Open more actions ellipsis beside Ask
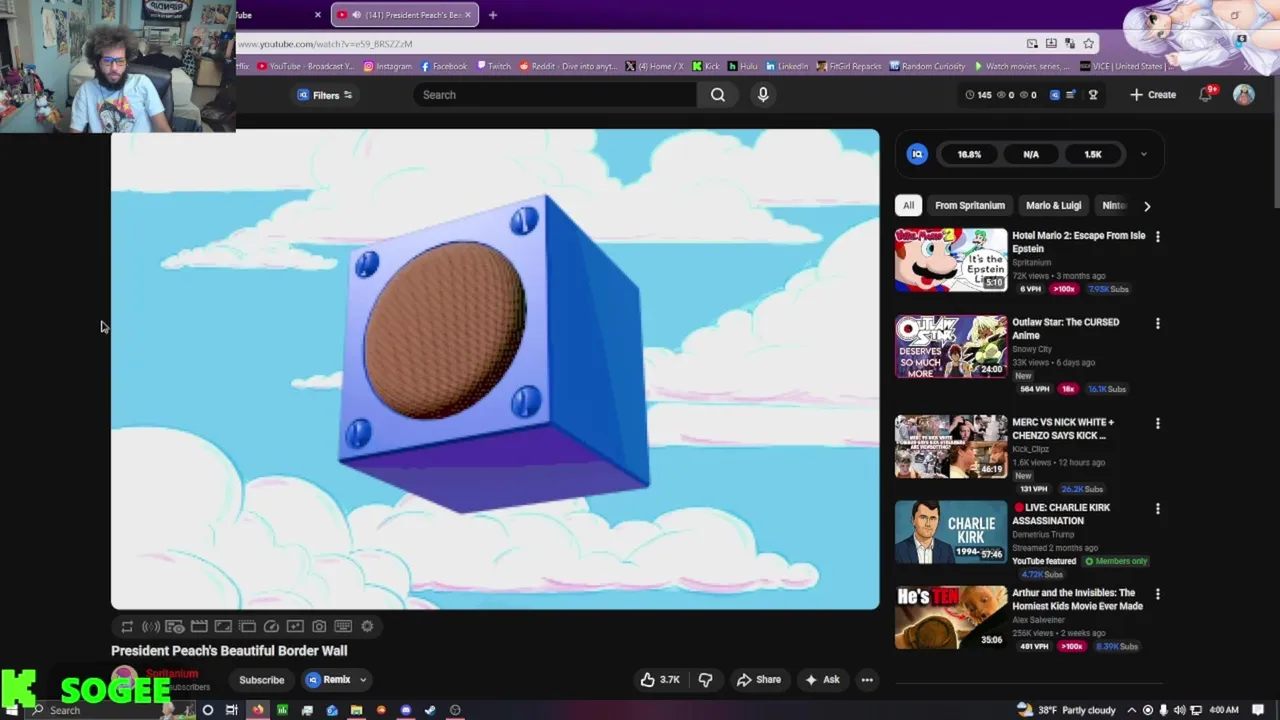This screenshot has width=1280, height=720. 867,680
